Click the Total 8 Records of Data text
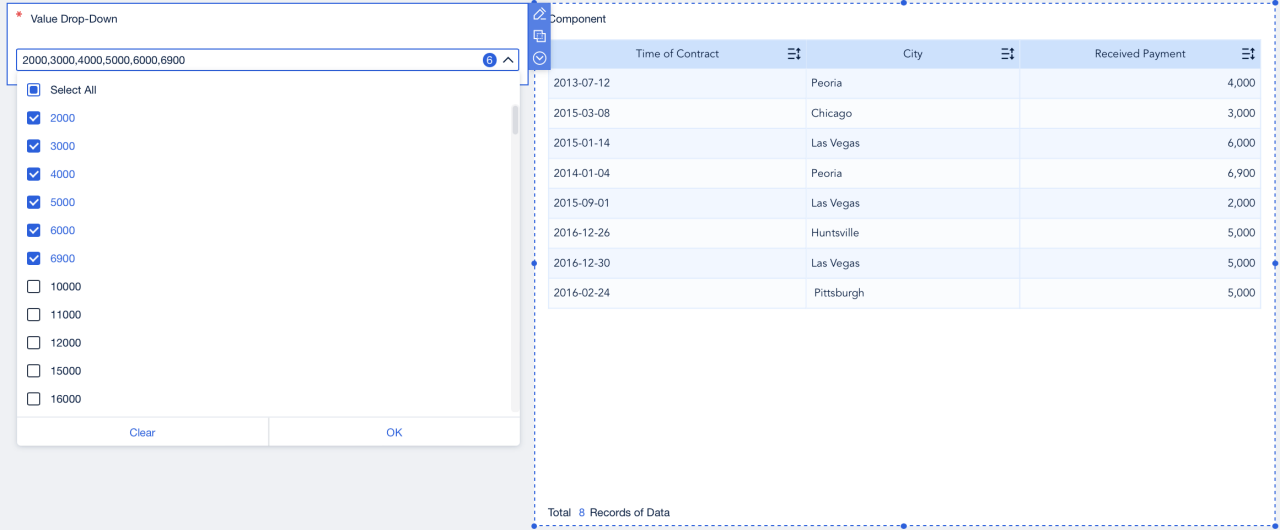 coord(609,512)
